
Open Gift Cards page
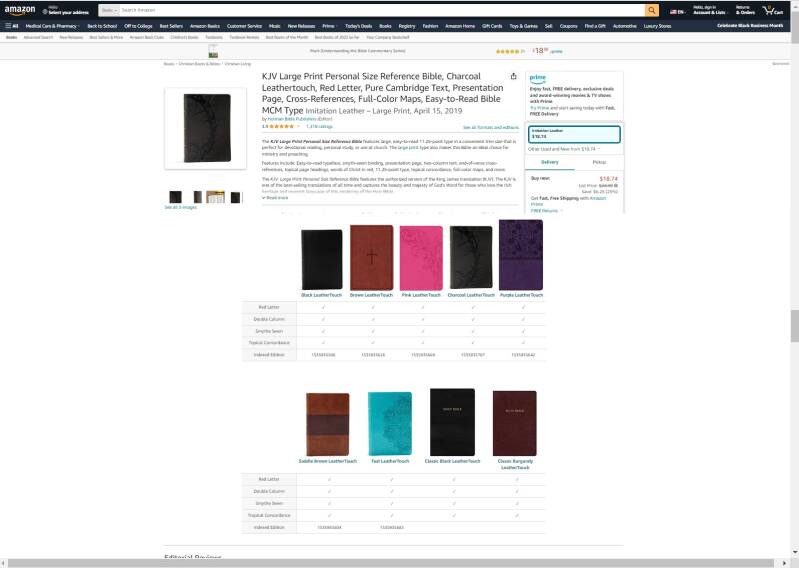click(x=492, y=26)
